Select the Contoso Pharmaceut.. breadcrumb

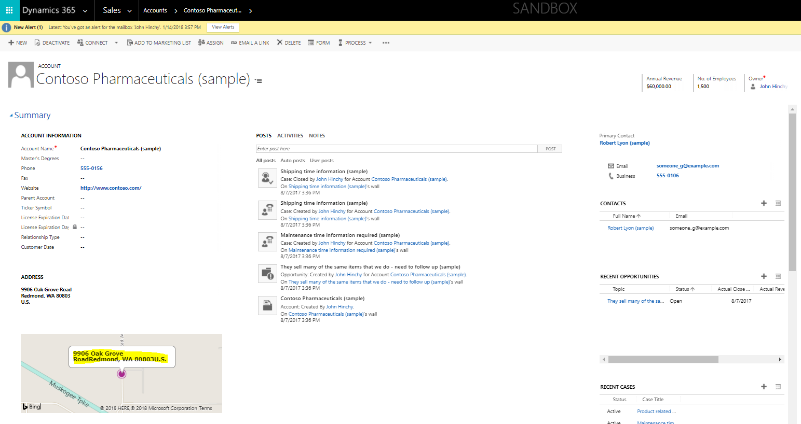click(x=212, y=10)
